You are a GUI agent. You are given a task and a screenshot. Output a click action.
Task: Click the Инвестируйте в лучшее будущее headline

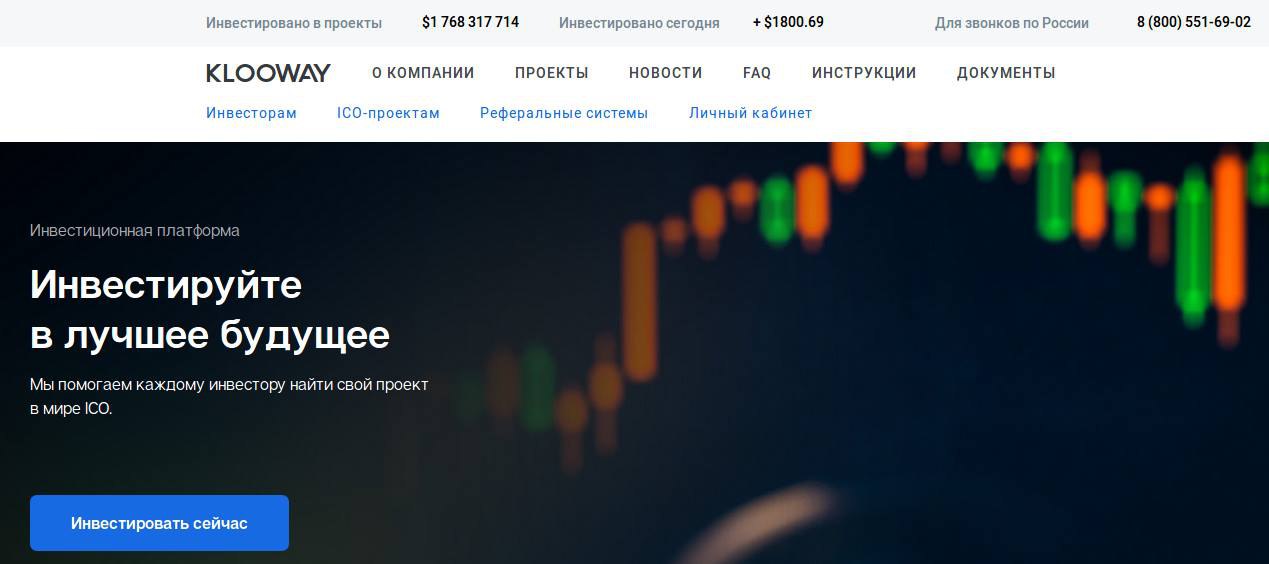point(210,310)
